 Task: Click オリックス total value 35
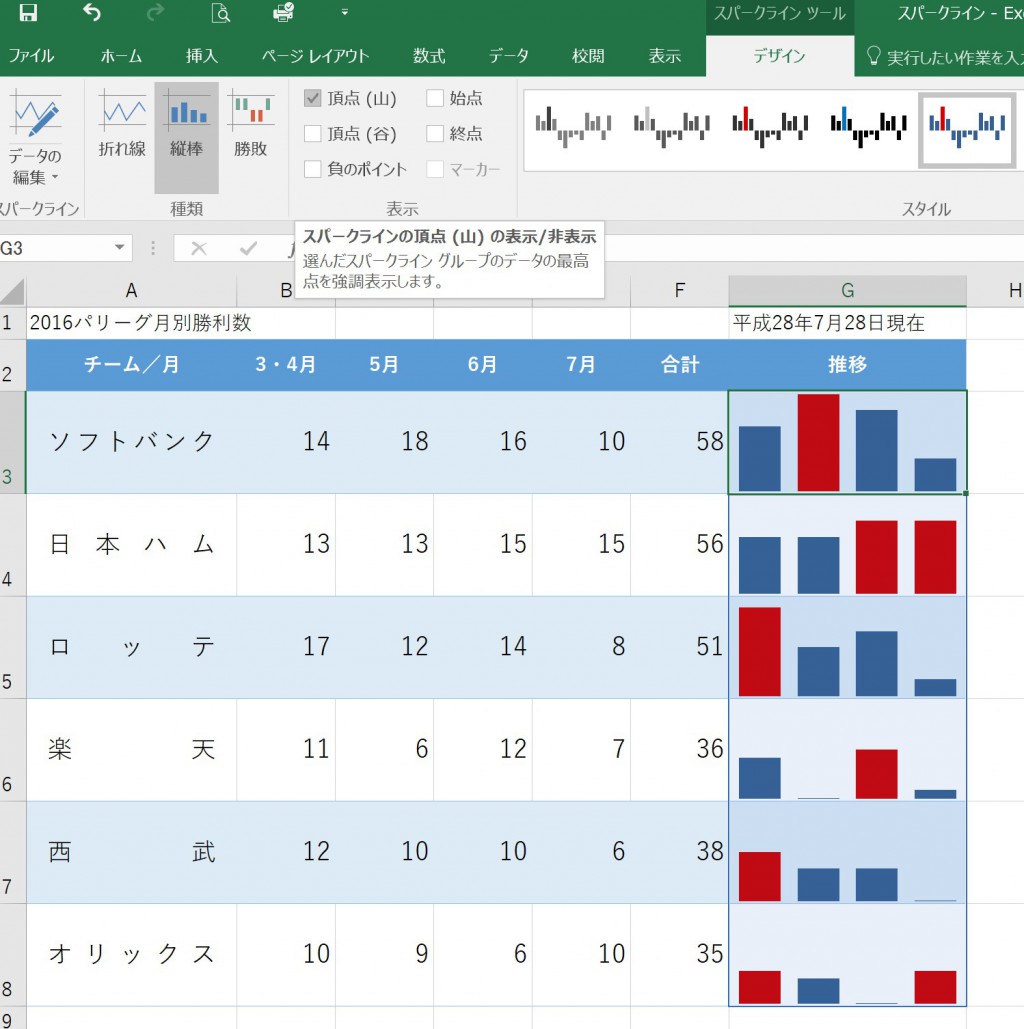679,955
